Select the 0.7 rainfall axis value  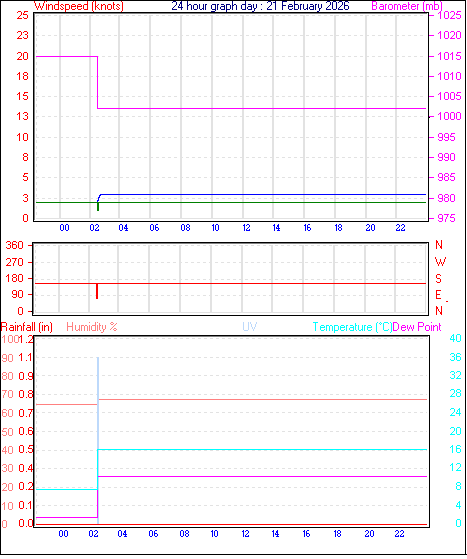click(x=26, y=413)
